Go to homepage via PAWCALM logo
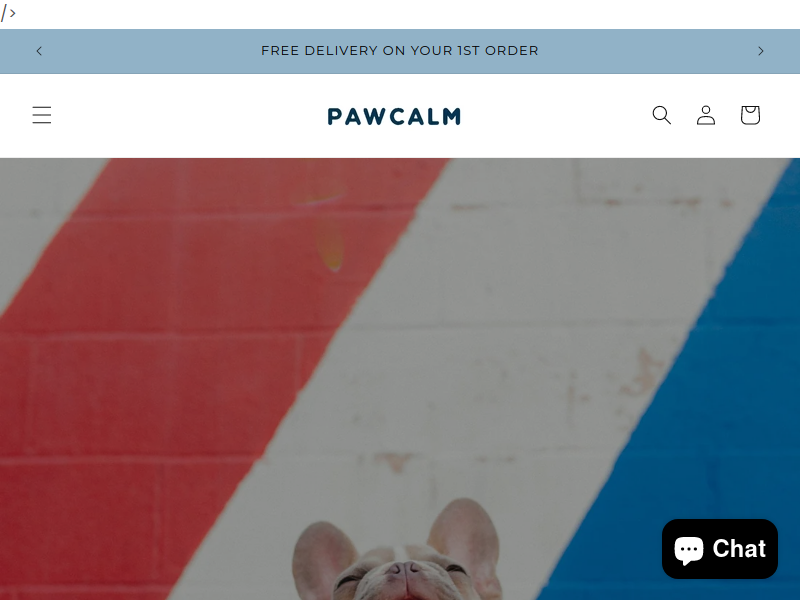Viewport: 800px width, 600px height. [x=394, y=116]
